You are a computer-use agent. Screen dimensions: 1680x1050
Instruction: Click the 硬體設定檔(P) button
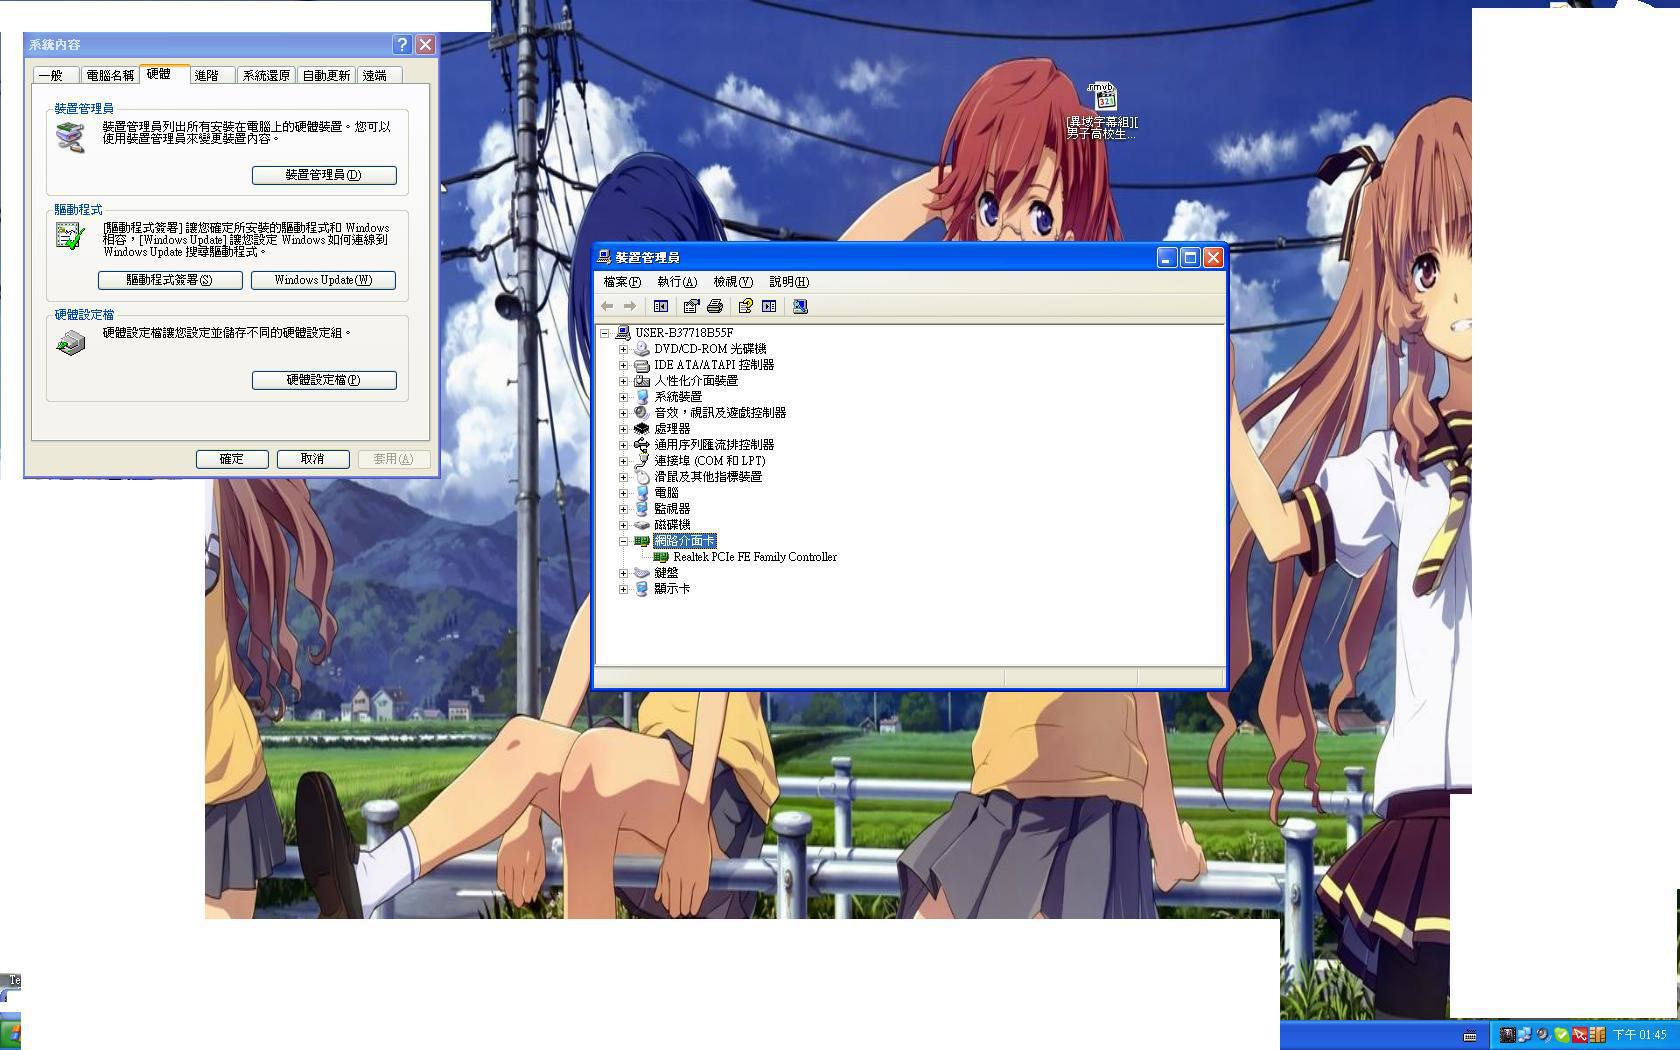pos(324,380)
